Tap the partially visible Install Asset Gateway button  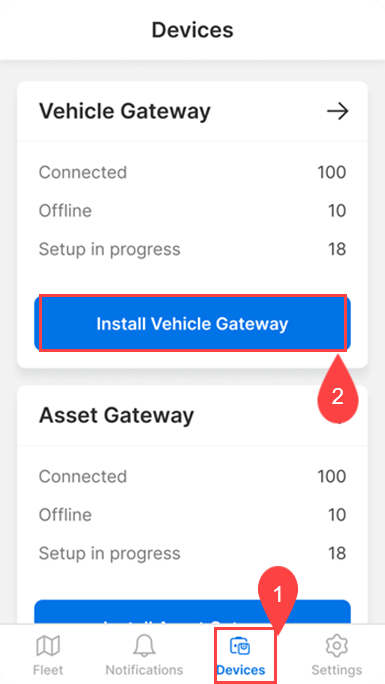click(x=192, y=612)
